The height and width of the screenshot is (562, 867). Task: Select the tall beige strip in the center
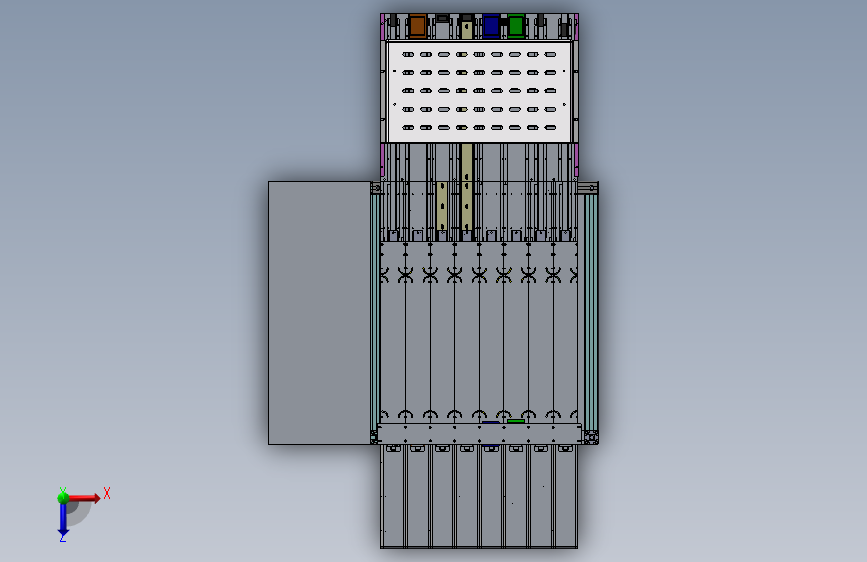click(x=467, y=187)
